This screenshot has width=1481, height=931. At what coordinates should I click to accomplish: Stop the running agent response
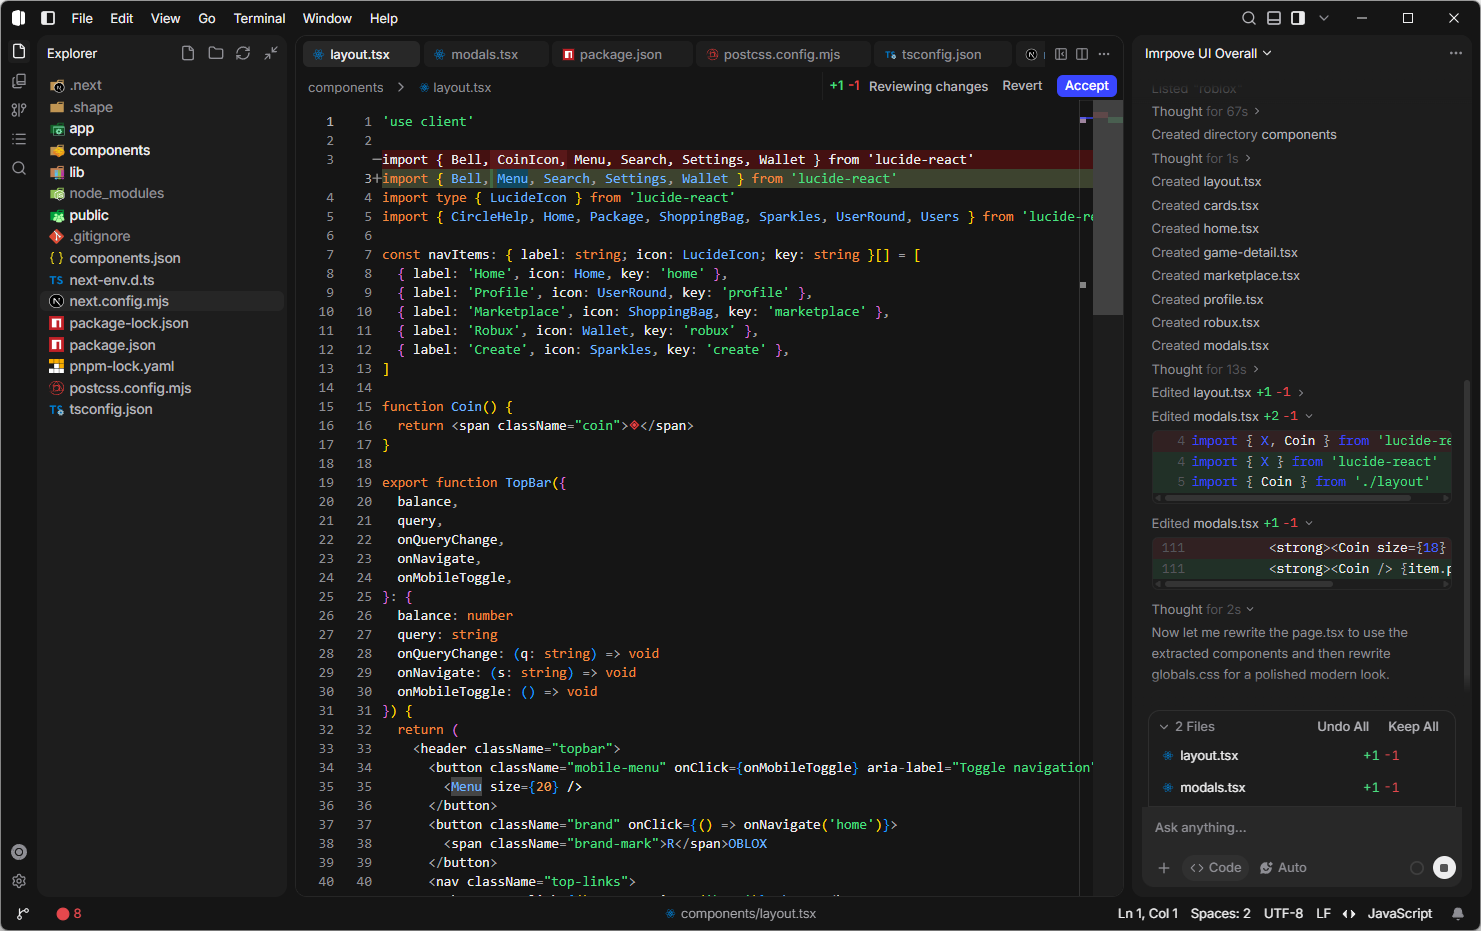1444,868
